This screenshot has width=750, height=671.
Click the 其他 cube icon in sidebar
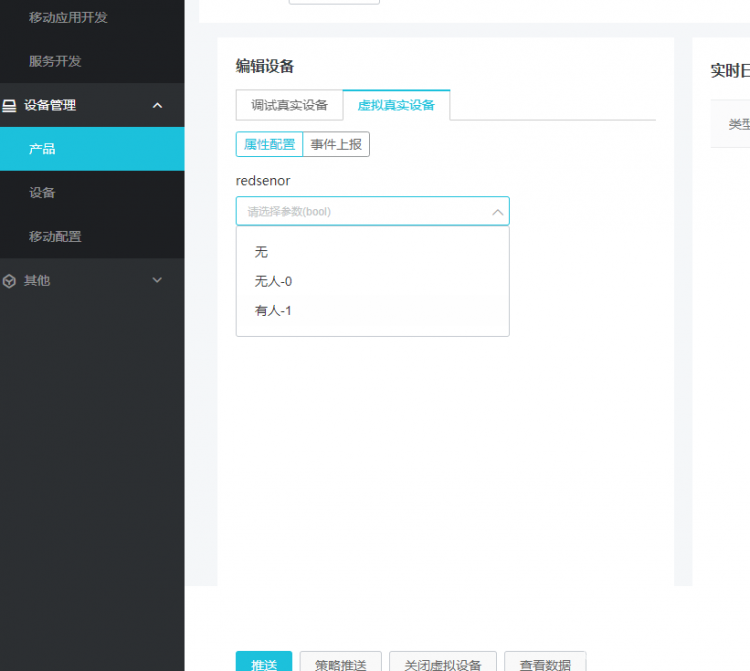pyautogui.click(x=9, y=281)
